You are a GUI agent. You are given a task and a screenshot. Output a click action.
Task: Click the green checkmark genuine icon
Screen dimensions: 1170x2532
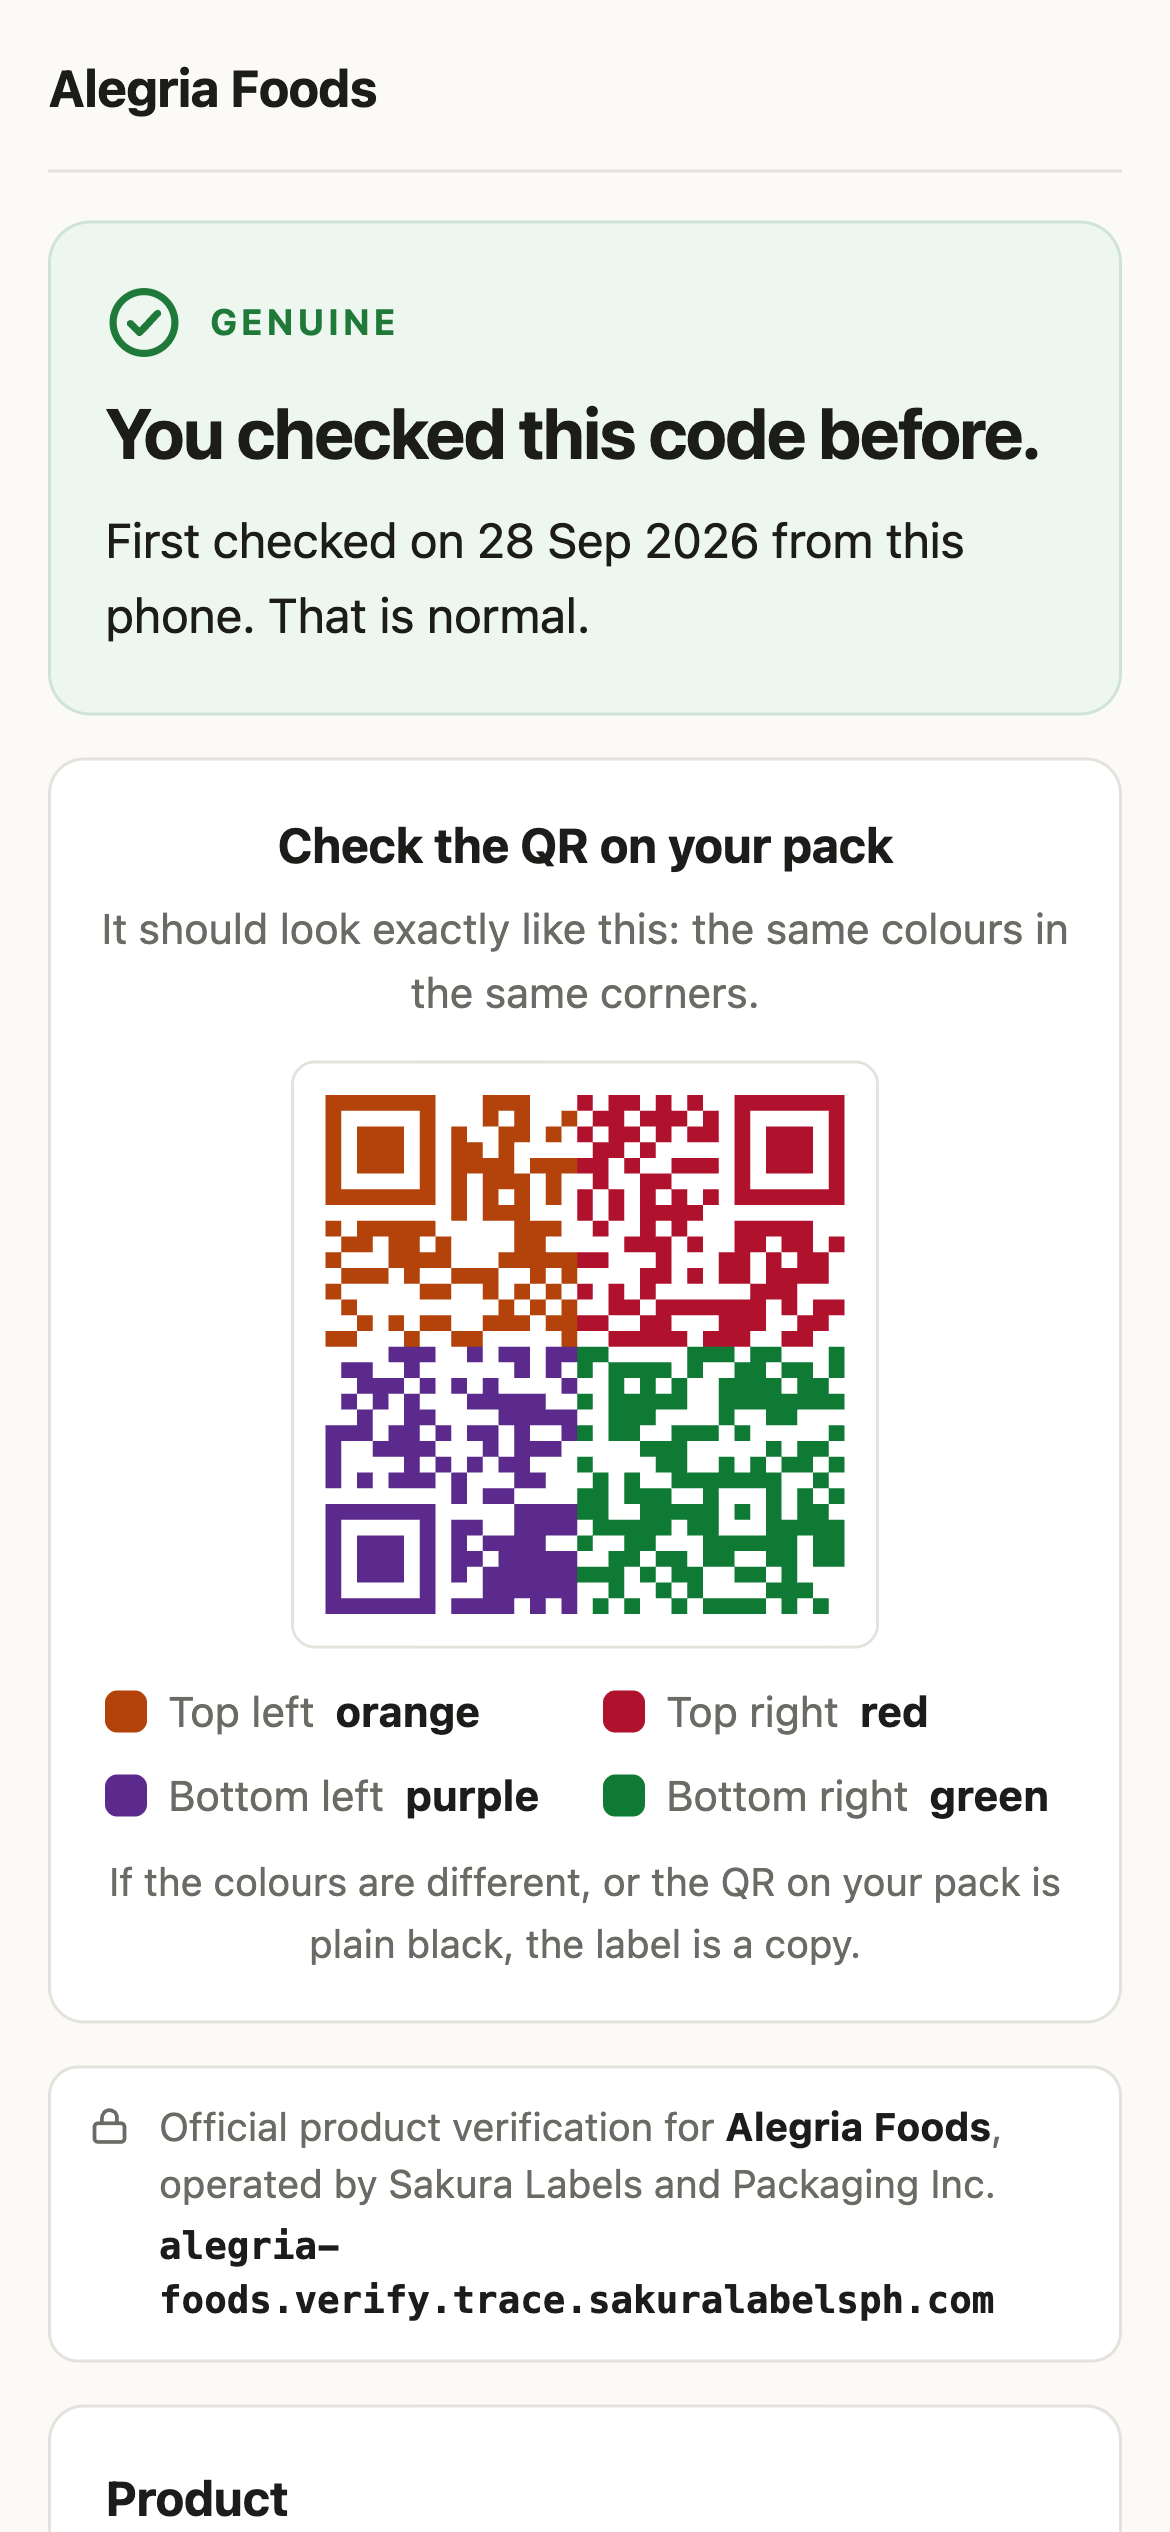pyautogui.click(x=144, y=322)
